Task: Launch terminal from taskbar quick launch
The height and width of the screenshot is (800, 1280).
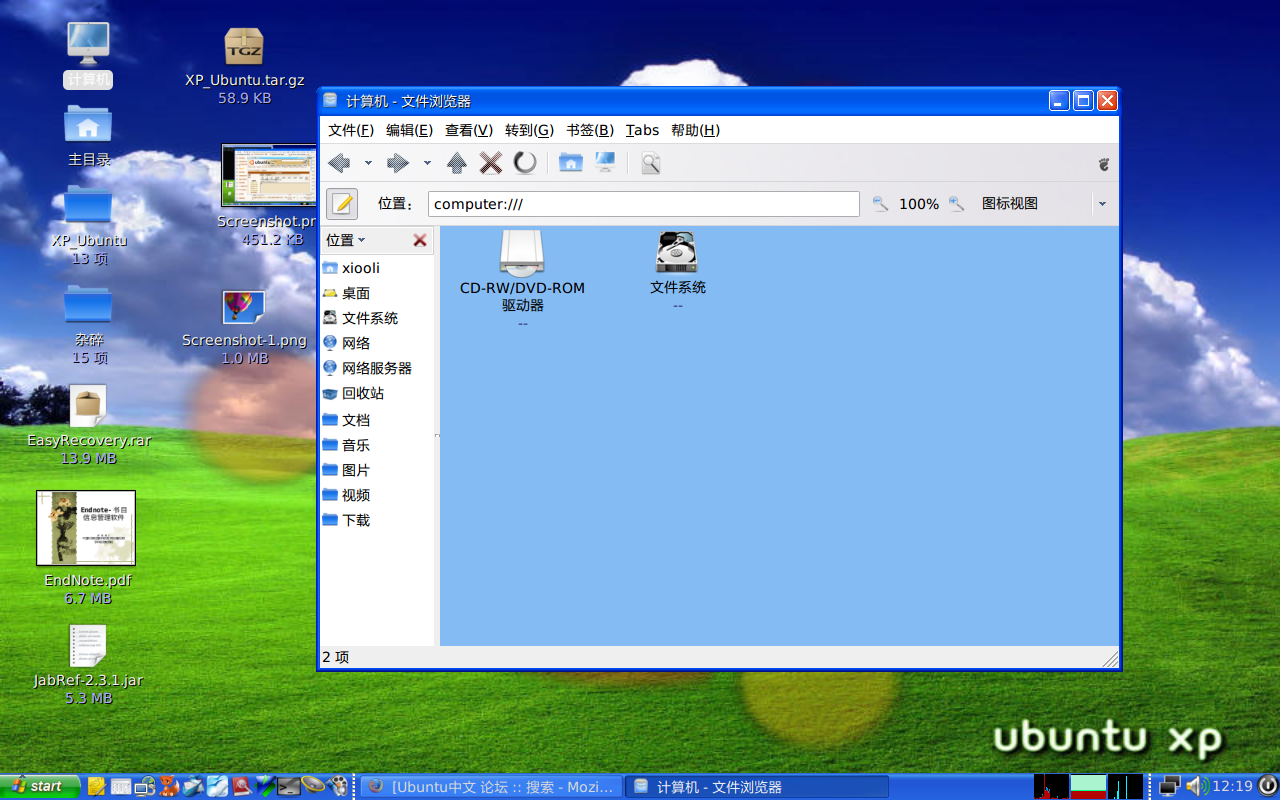Action: (x=289, y=786)
